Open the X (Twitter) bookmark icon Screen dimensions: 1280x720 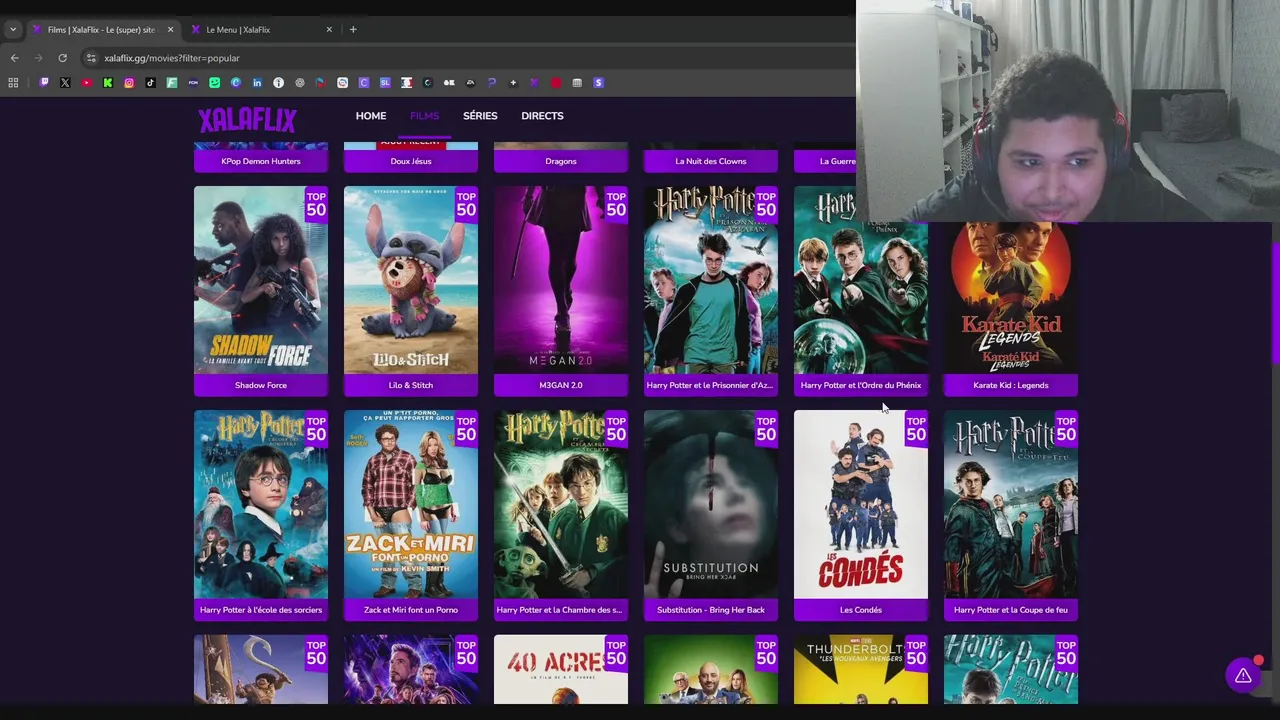pyautogui.click(x=65, y=83)
